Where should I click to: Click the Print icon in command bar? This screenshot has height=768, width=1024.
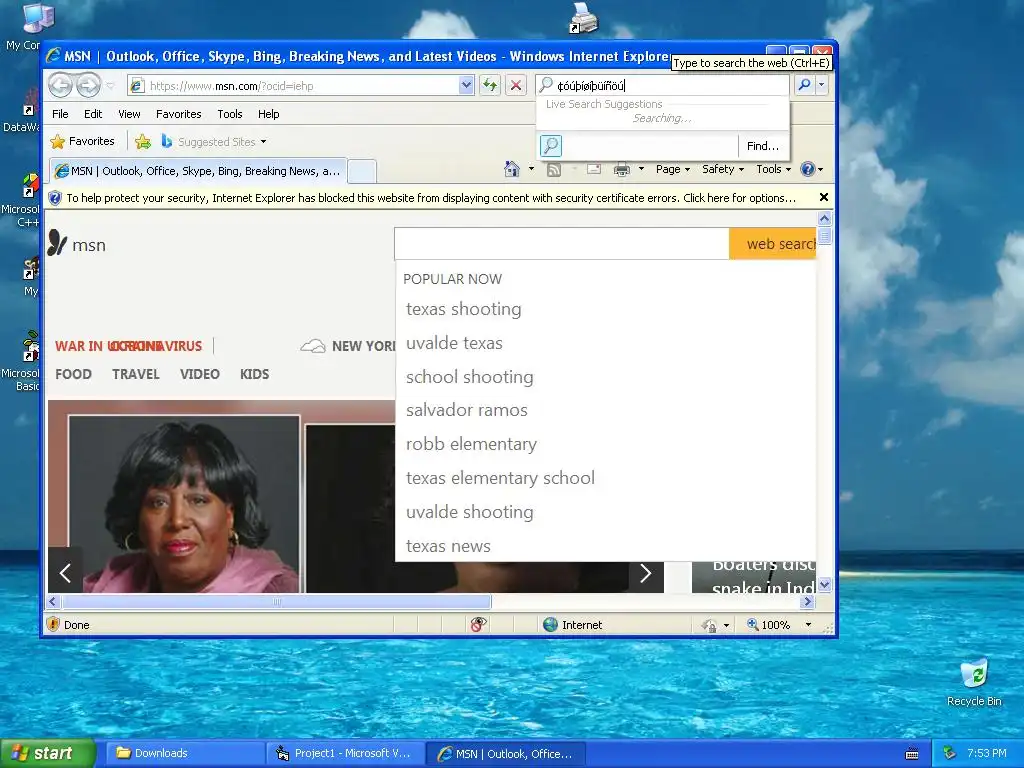pyautogui.click(x=622, y=170)
